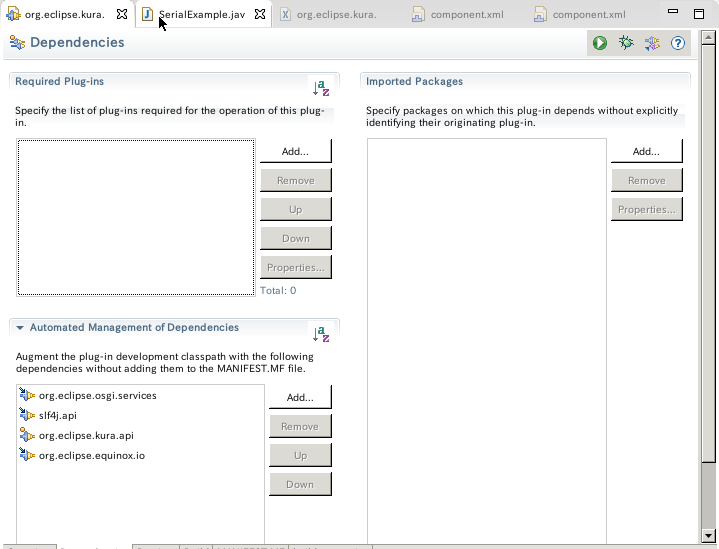Image resolution: width=719 pixels, height=549 pixels.
Task: Click the vertical scrollbar thumb
Action: pos(708,254)
